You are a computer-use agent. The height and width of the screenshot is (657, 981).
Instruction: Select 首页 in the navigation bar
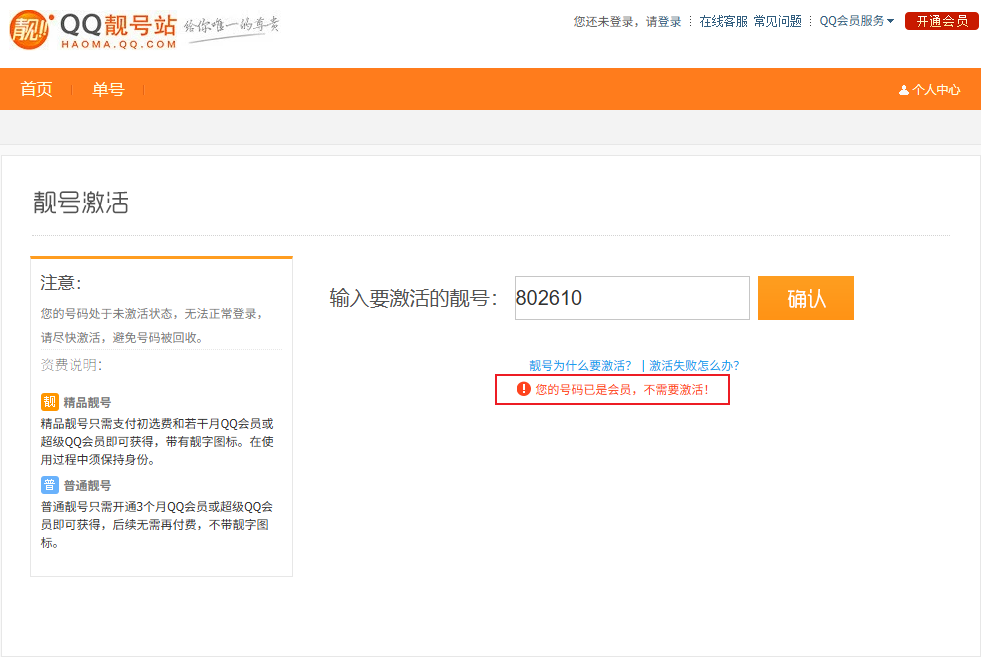tap(36, 89)
